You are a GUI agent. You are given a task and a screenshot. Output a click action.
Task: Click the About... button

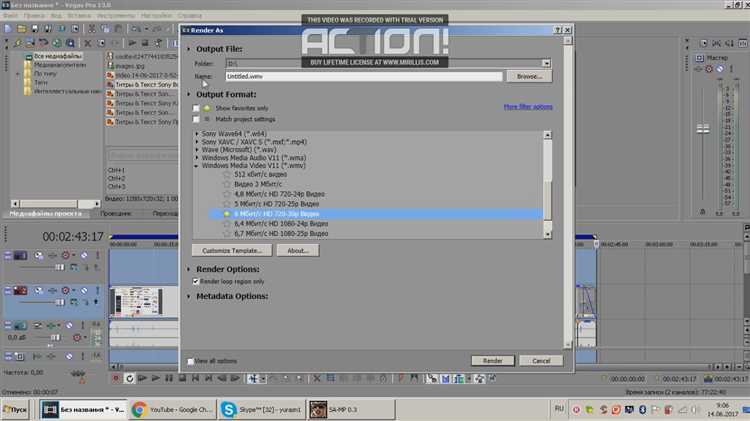coord(298,251)
